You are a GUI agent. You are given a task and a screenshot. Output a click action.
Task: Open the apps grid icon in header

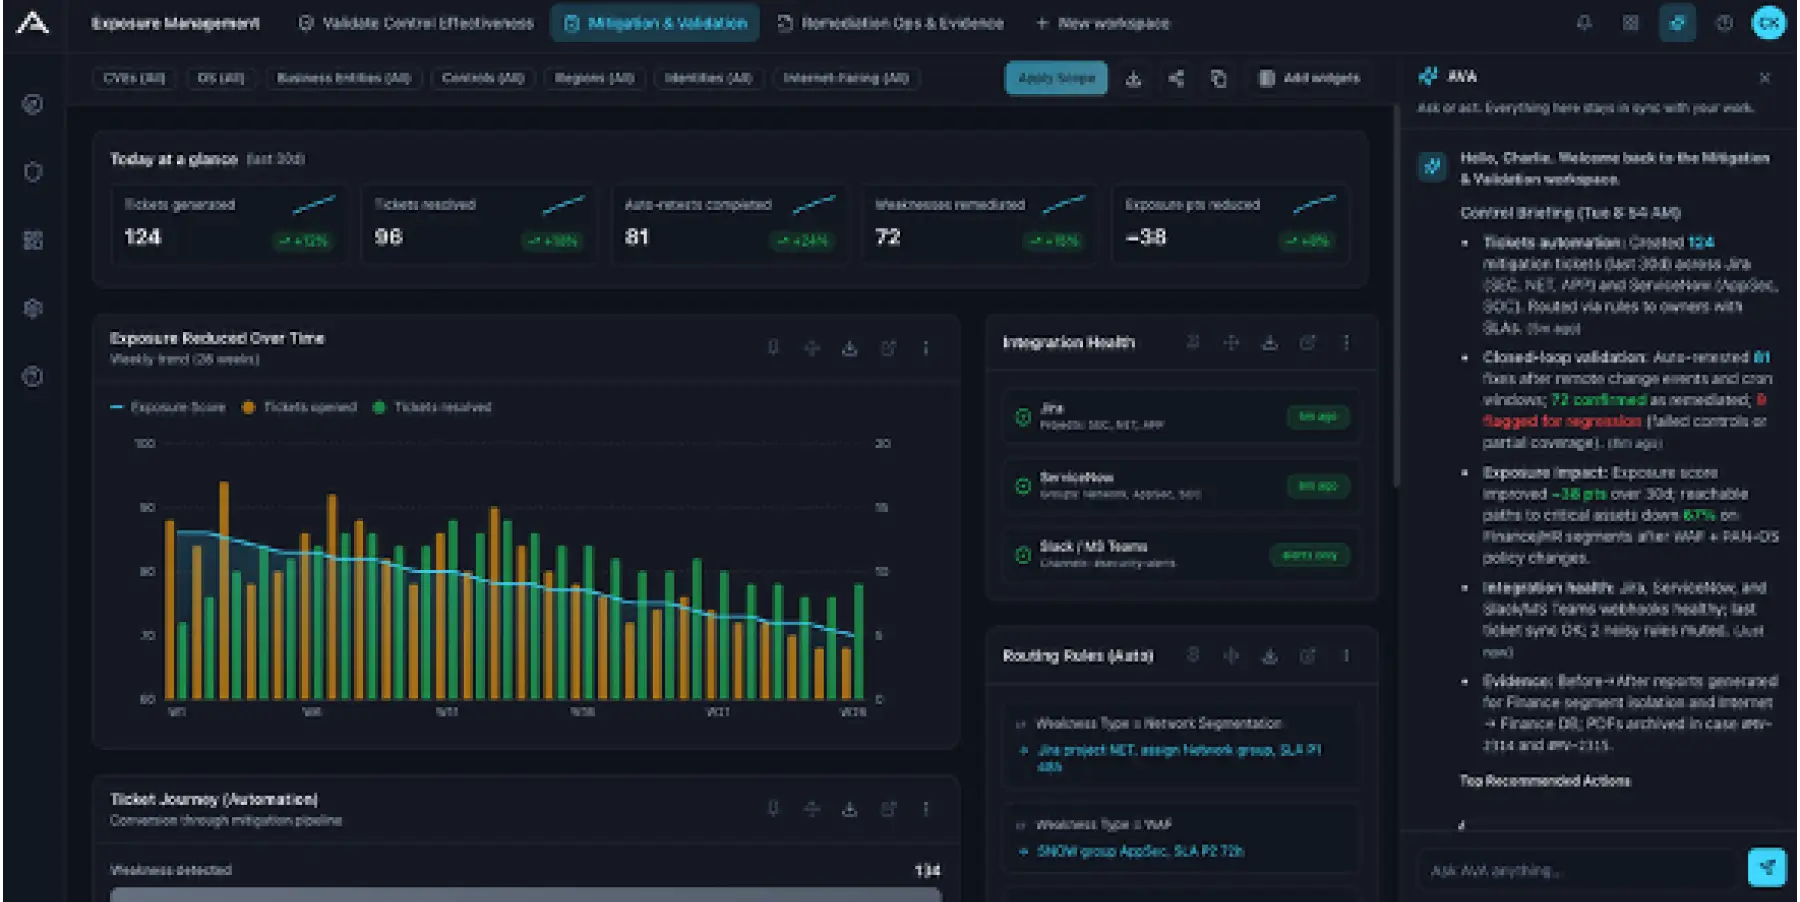(x=1630, y=22)
